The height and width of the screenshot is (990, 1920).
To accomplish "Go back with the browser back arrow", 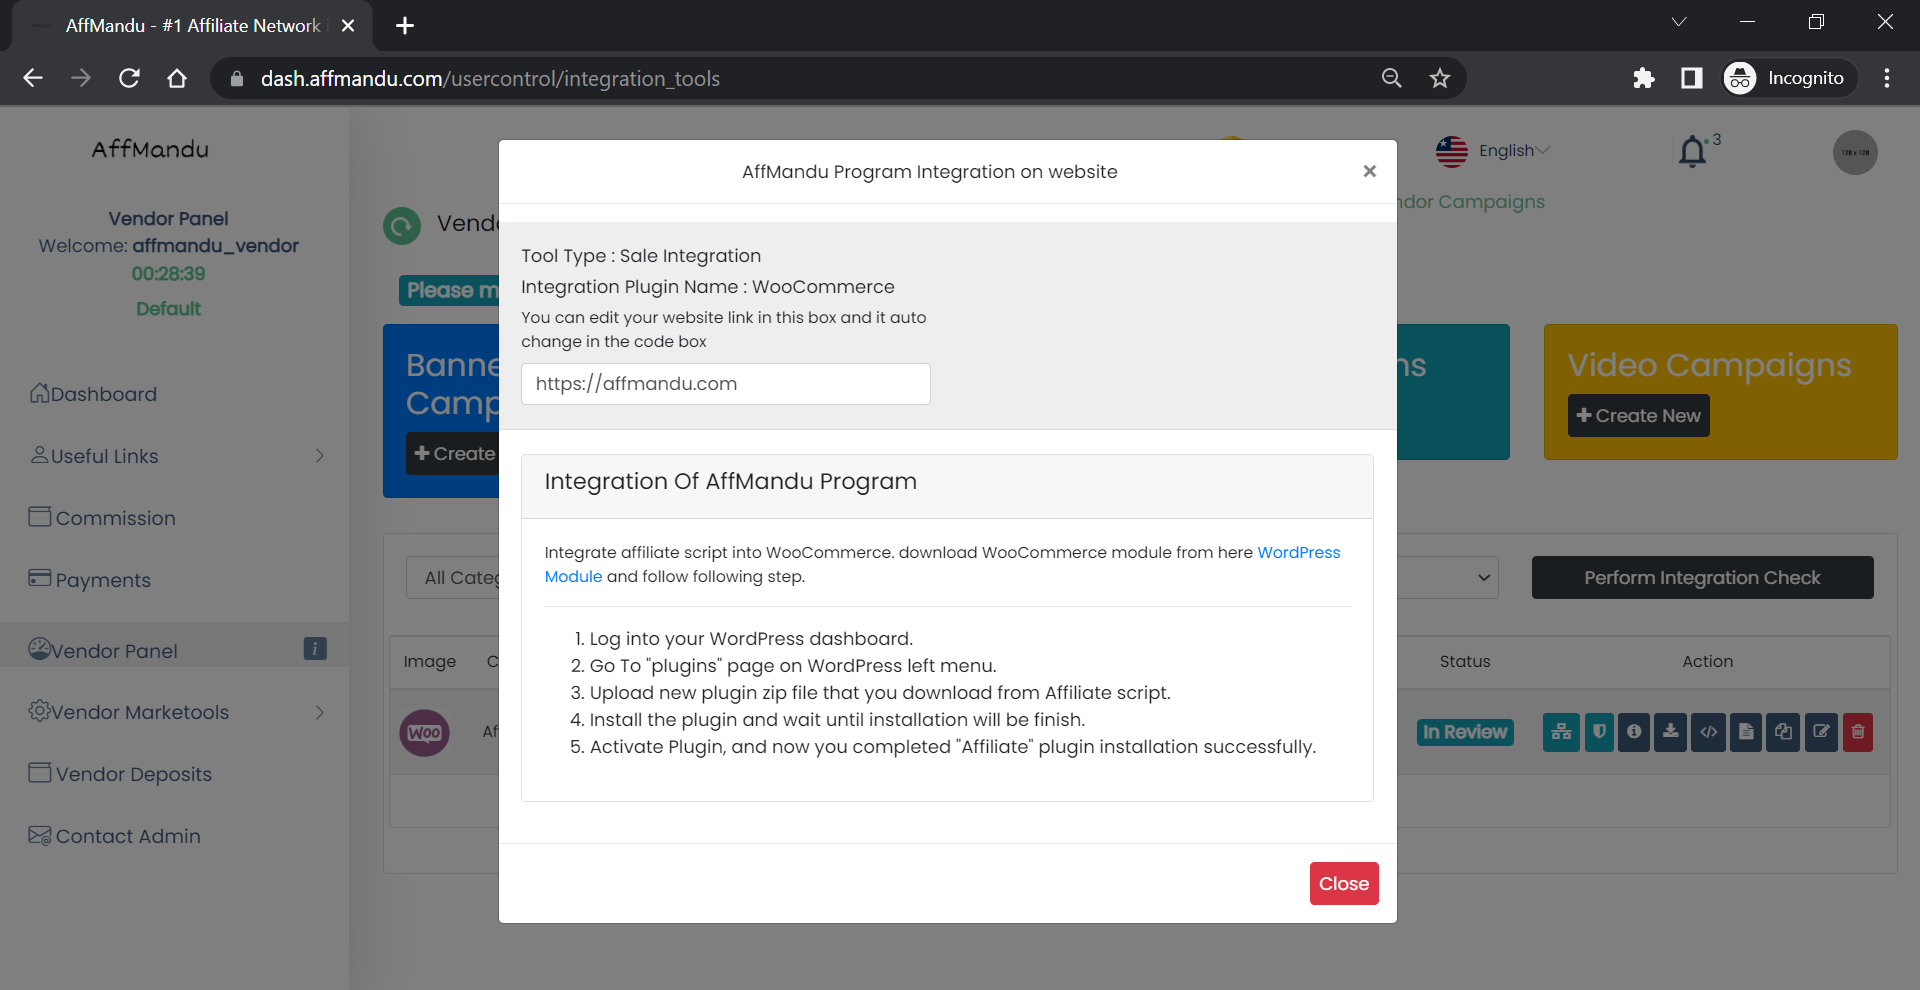I will pos(33,78).
